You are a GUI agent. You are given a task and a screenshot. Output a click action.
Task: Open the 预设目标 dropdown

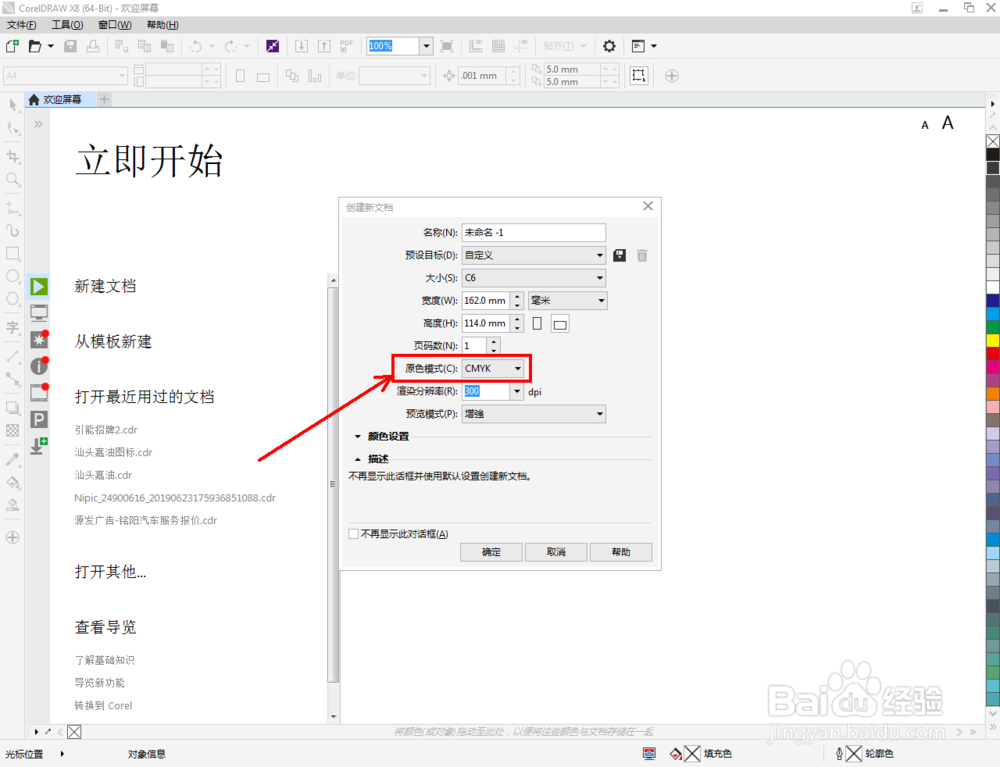tap(534, 255)
